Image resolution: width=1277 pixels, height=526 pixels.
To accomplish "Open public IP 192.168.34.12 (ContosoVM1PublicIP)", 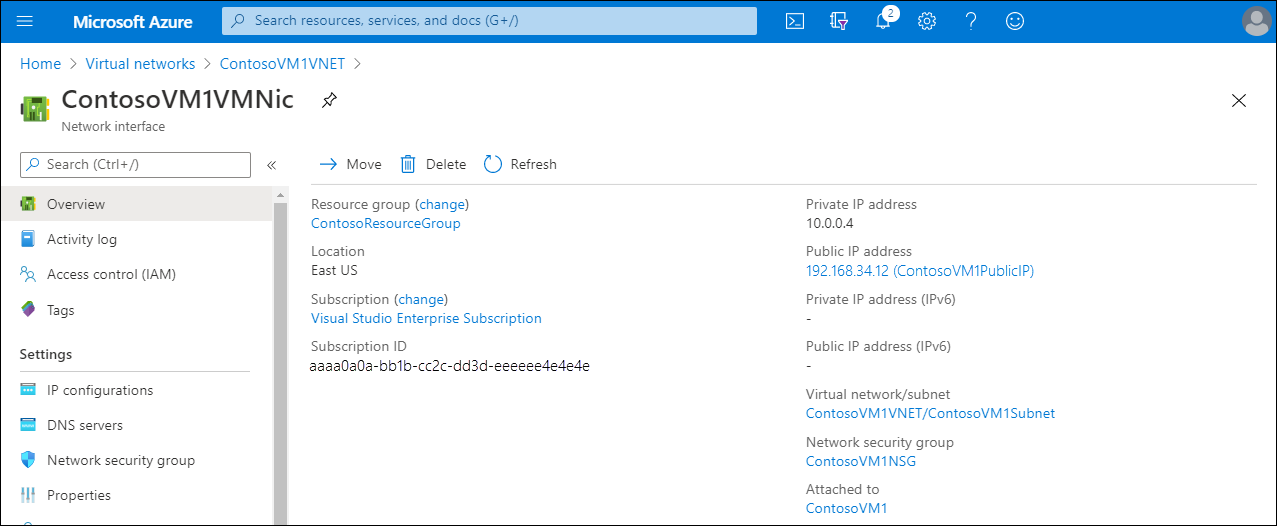I will pos(920,271).
